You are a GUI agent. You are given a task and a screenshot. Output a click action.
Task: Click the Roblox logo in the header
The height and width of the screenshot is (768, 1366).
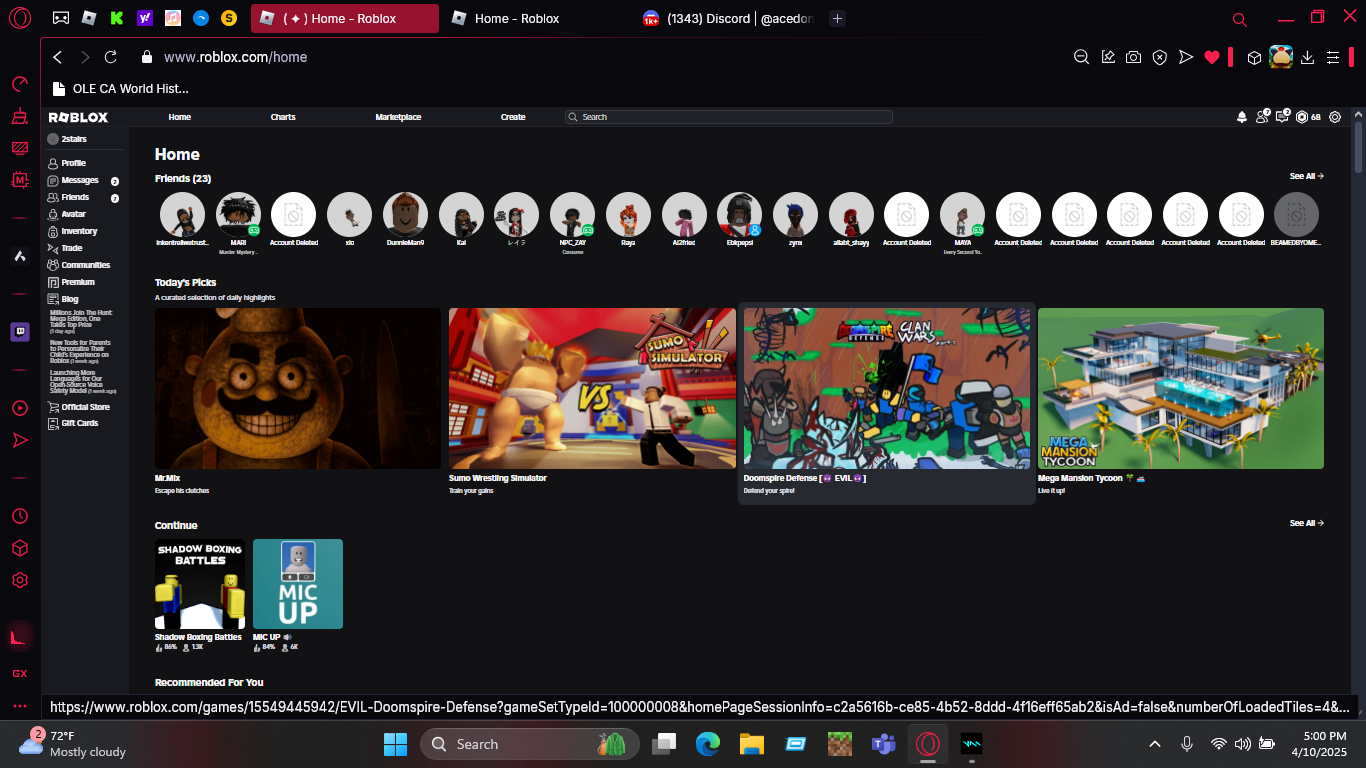[x=78, y=117]
